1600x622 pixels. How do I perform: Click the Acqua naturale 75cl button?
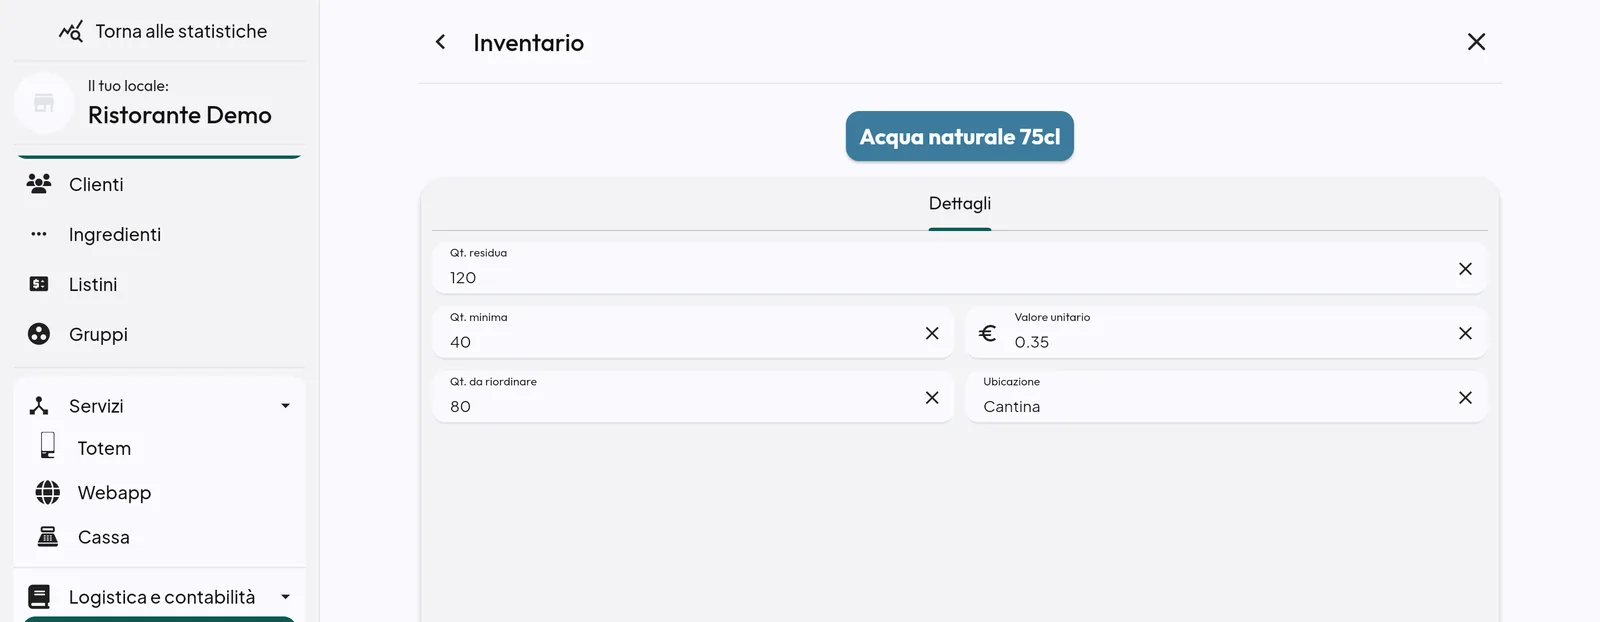960,136
